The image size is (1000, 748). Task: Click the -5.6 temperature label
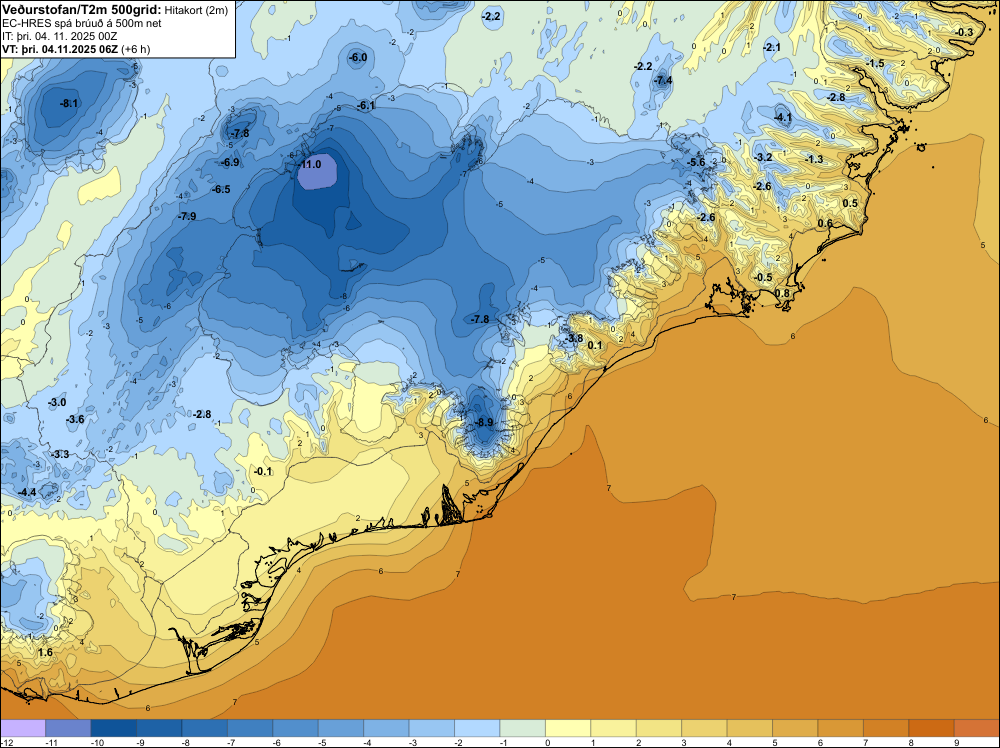point(696,163)
